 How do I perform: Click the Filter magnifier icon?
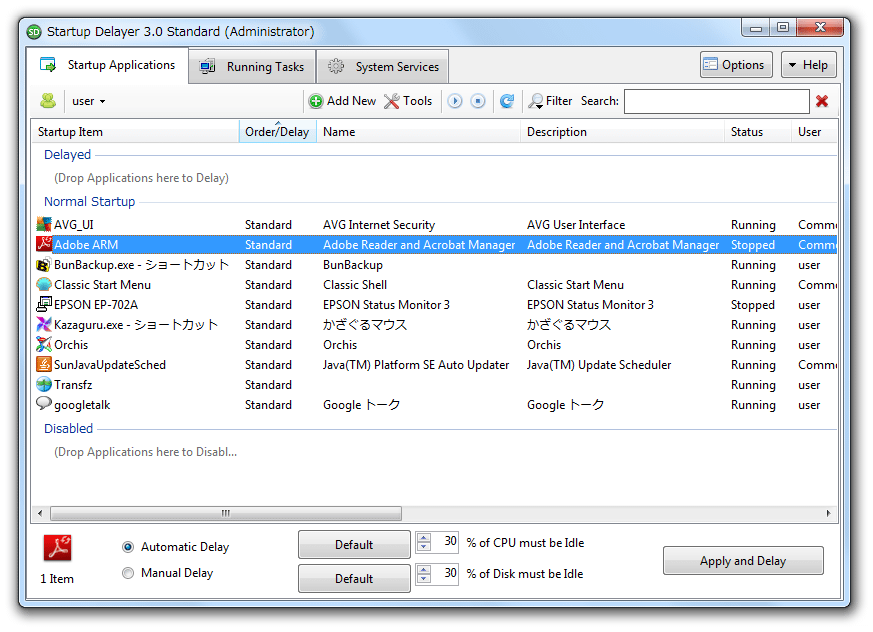536,101
